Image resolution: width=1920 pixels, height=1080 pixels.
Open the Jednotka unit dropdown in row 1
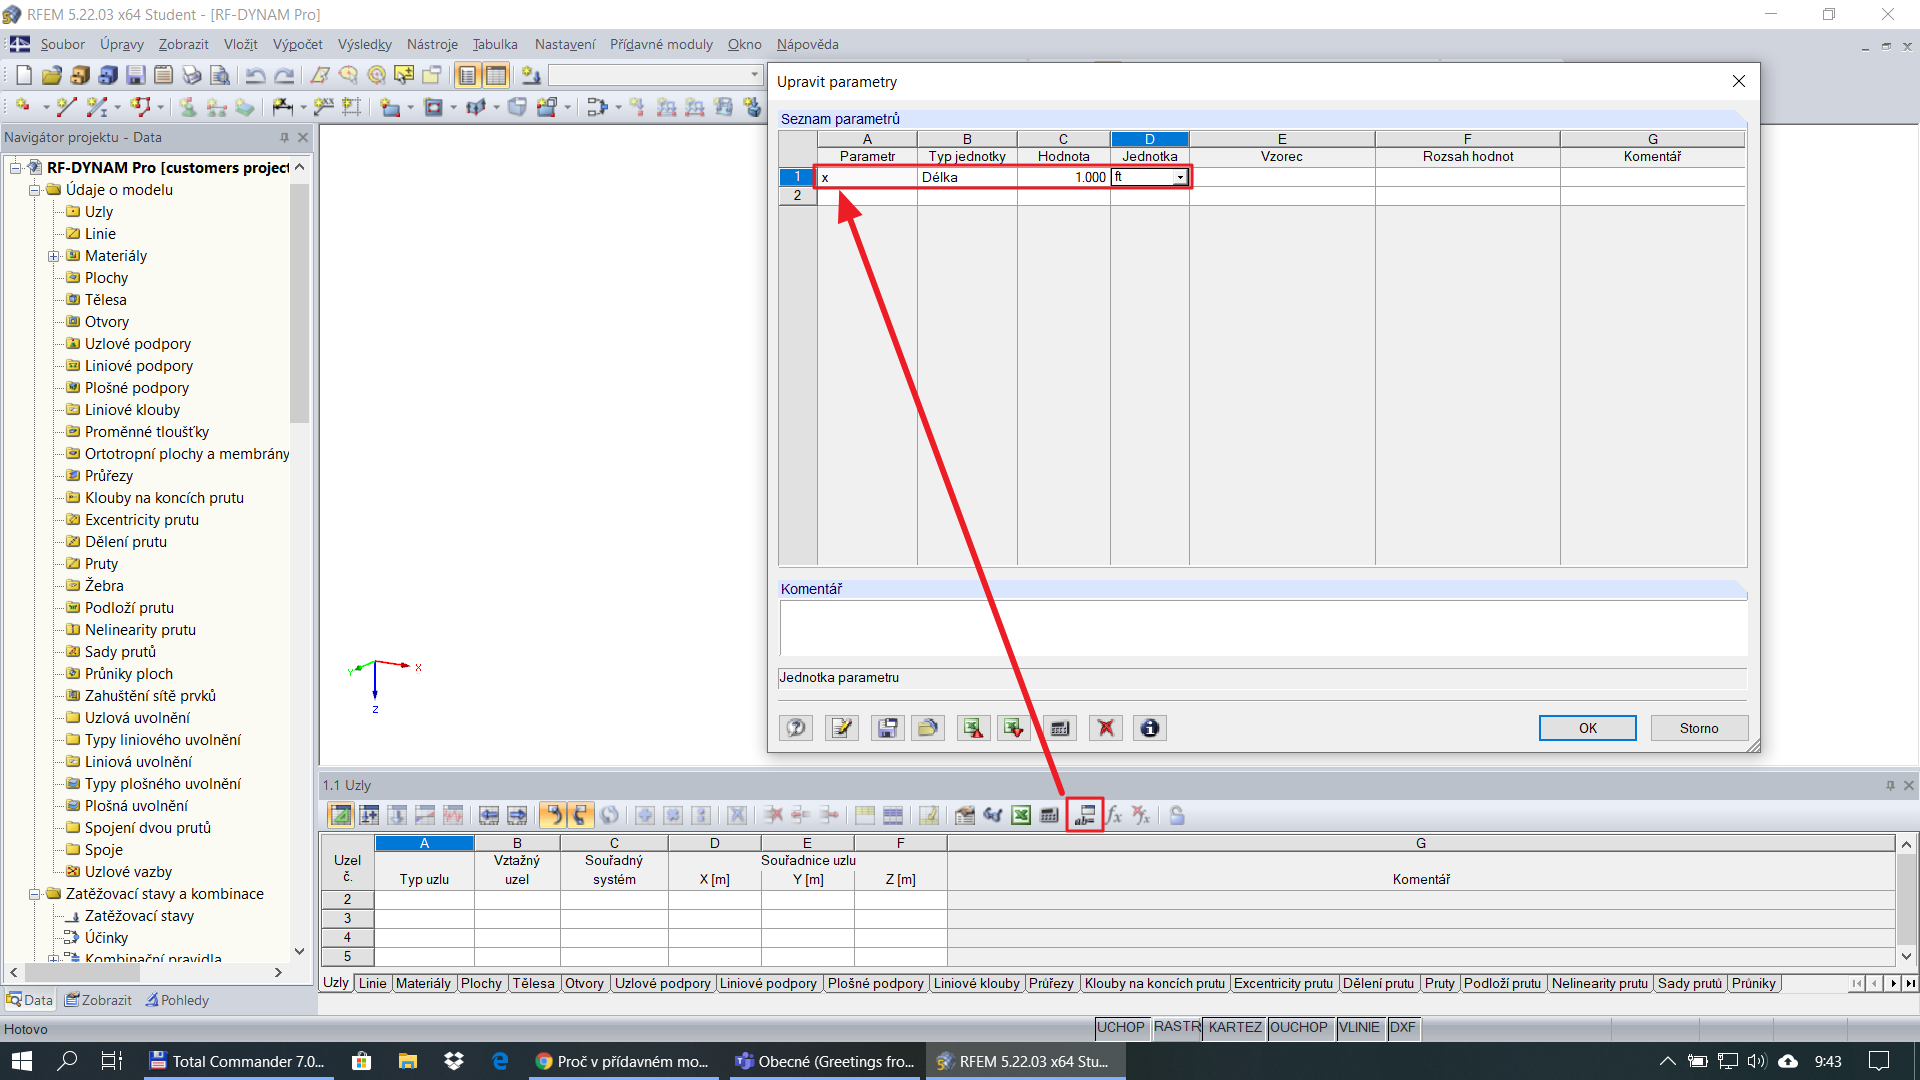(1180, 177)
